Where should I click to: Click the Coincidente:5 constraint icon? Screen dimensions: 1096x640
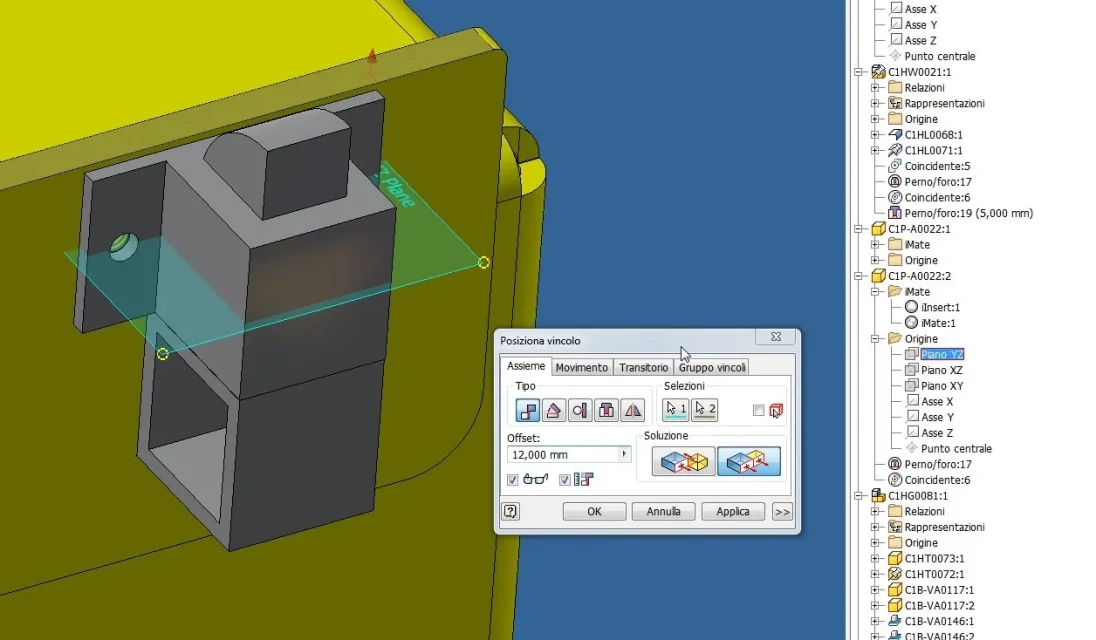(895, 166)
